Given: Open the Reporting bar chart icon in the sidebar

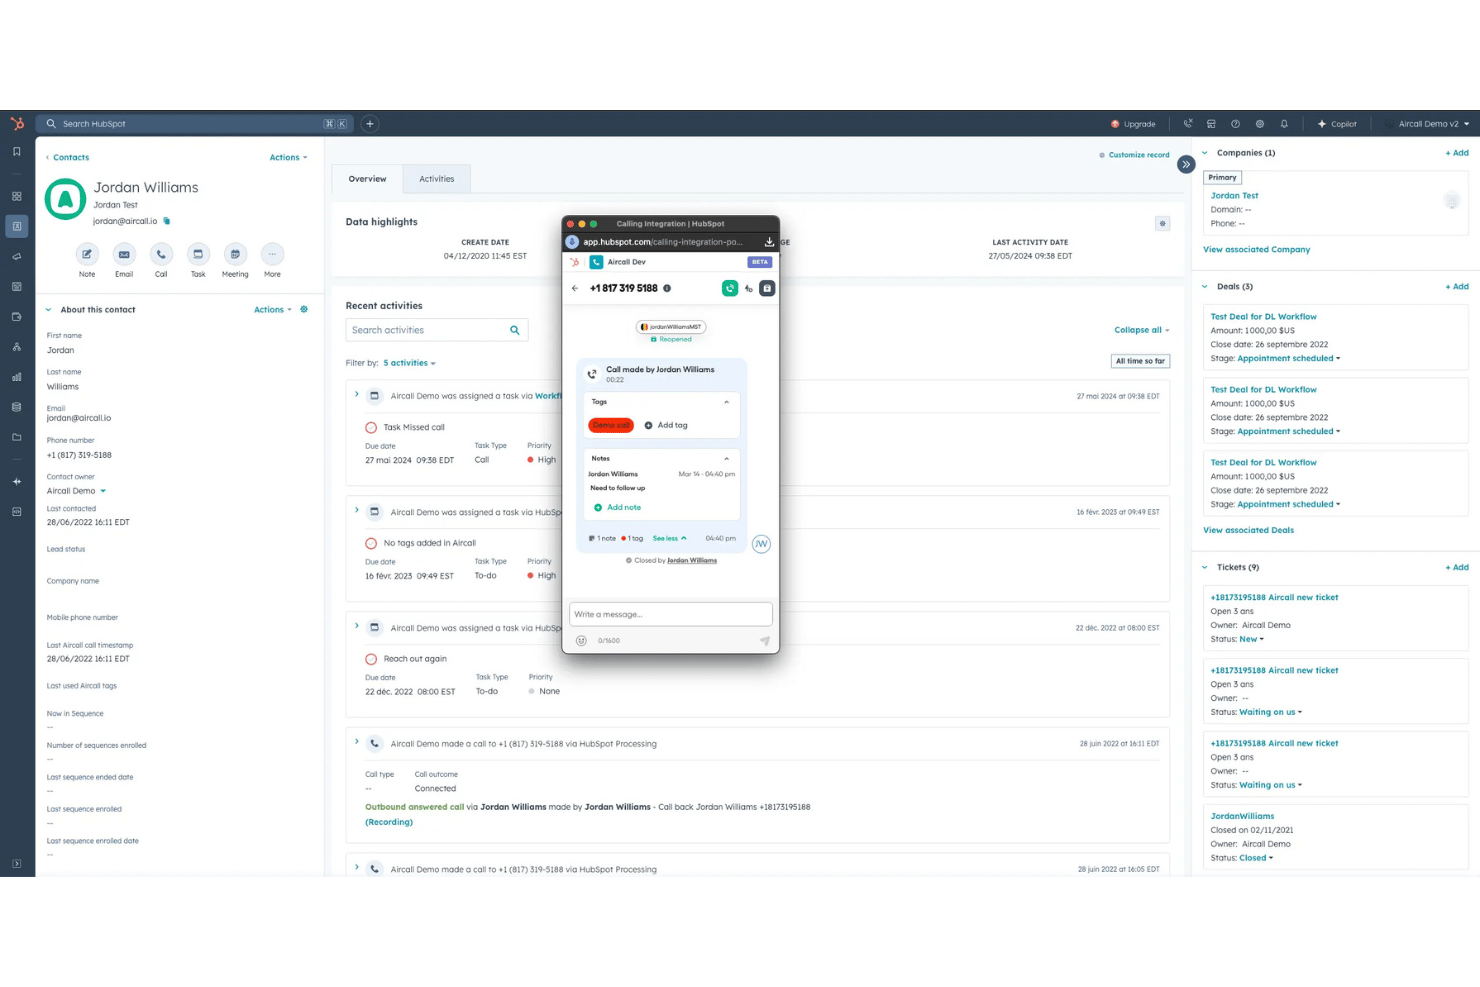Looking at the screenshot, I should coord(17,377).
